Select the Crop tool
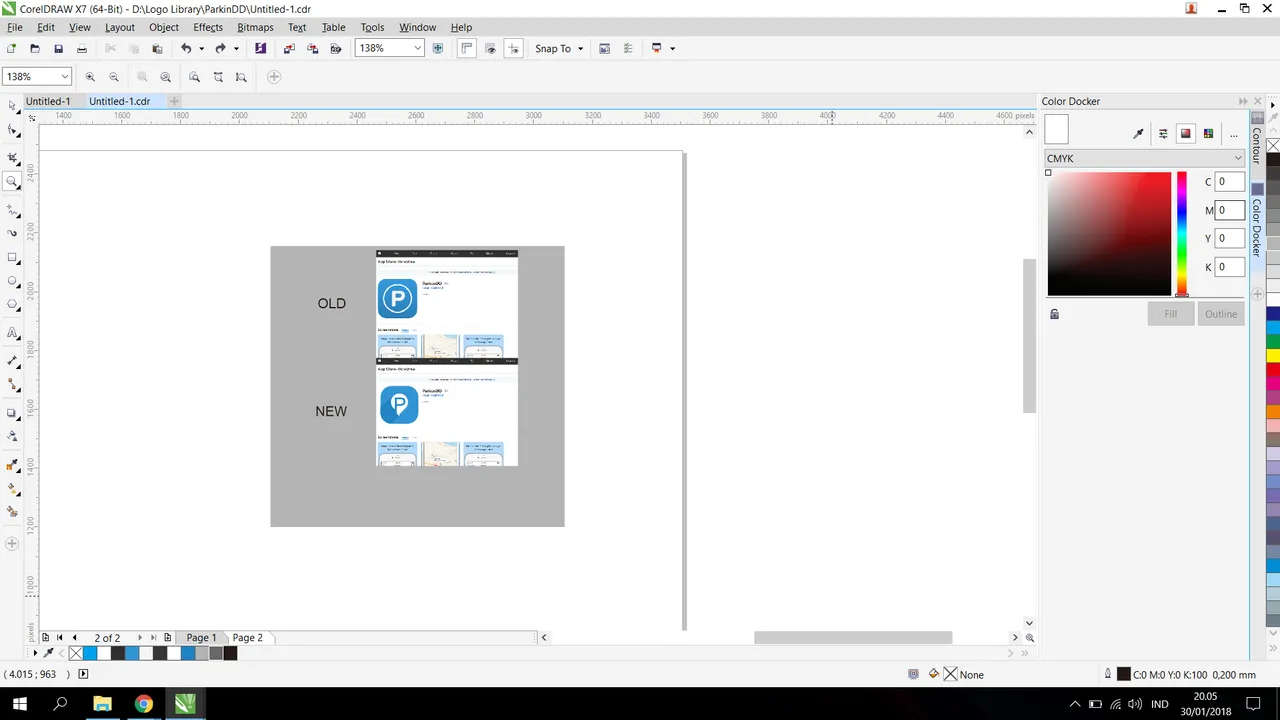Image resolution: width=1280 pixels, height=720 pixels. [12, 158]
